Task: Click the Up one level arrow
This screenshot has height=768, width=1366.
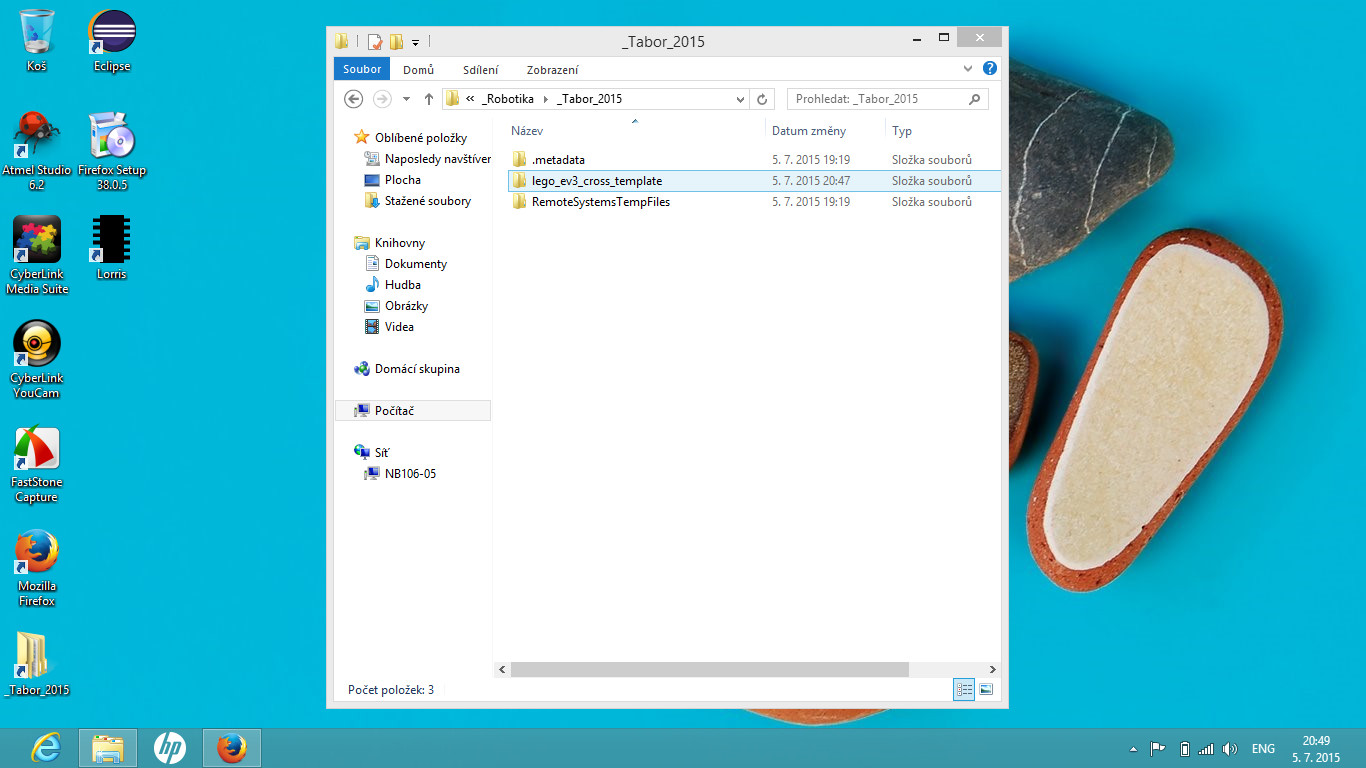Action: click(x=429, y=99)
